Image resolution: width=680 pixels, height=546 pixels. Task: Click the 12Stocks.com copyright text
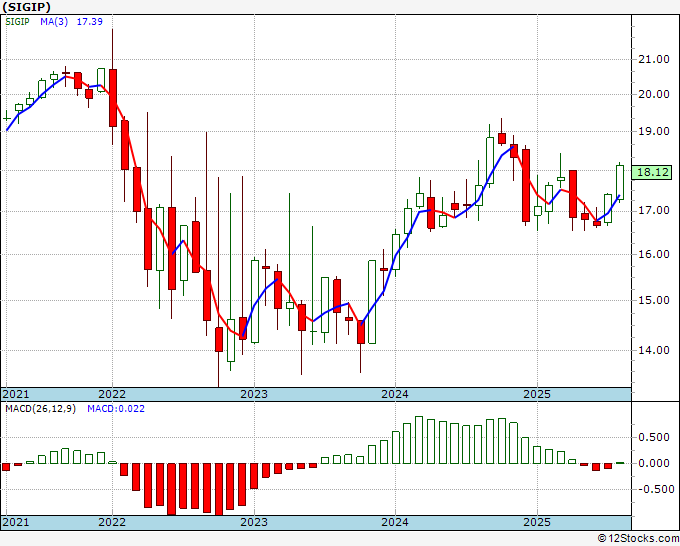(x=638, y=539)
